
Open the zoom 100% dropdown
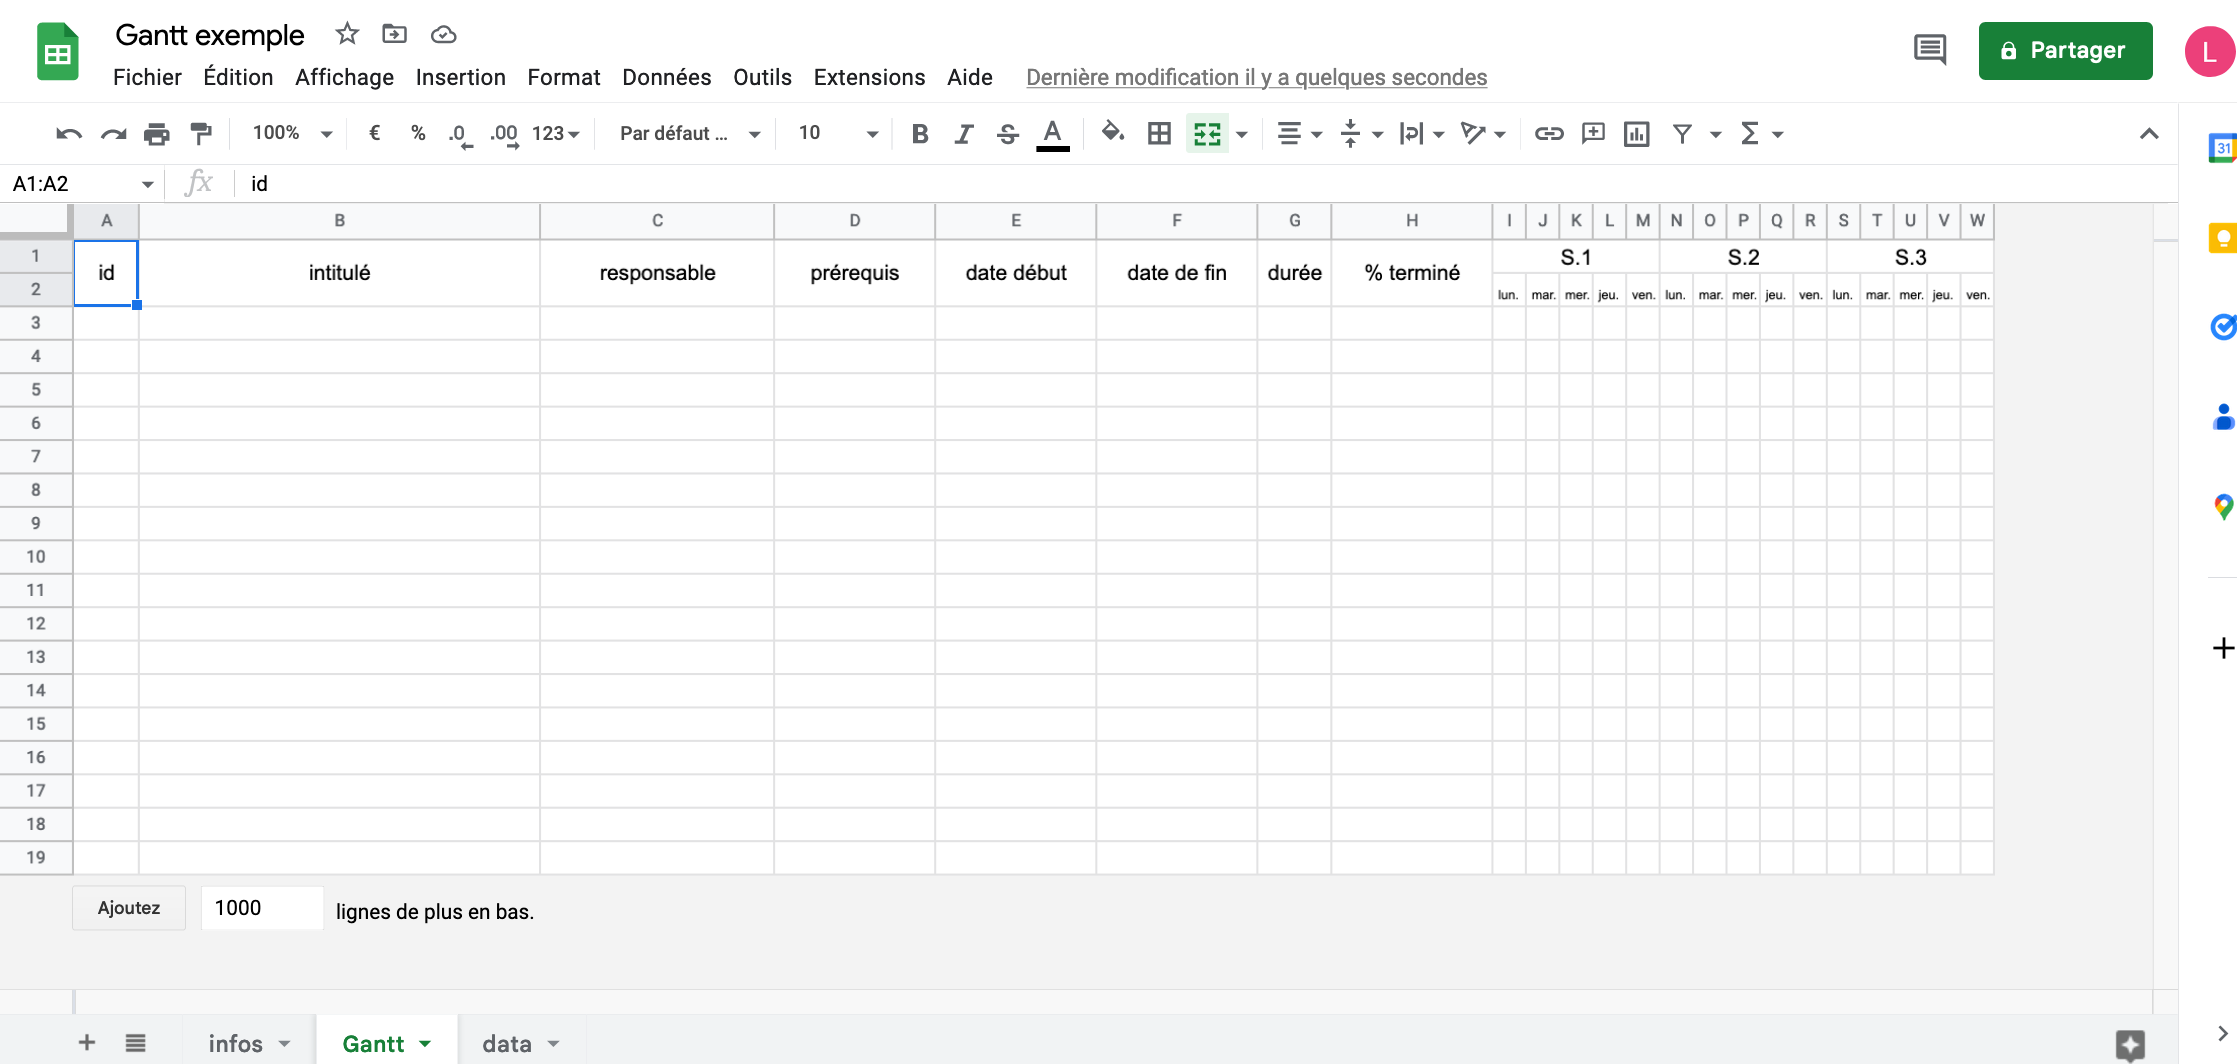pyautogui.click(x=292, y=133)
